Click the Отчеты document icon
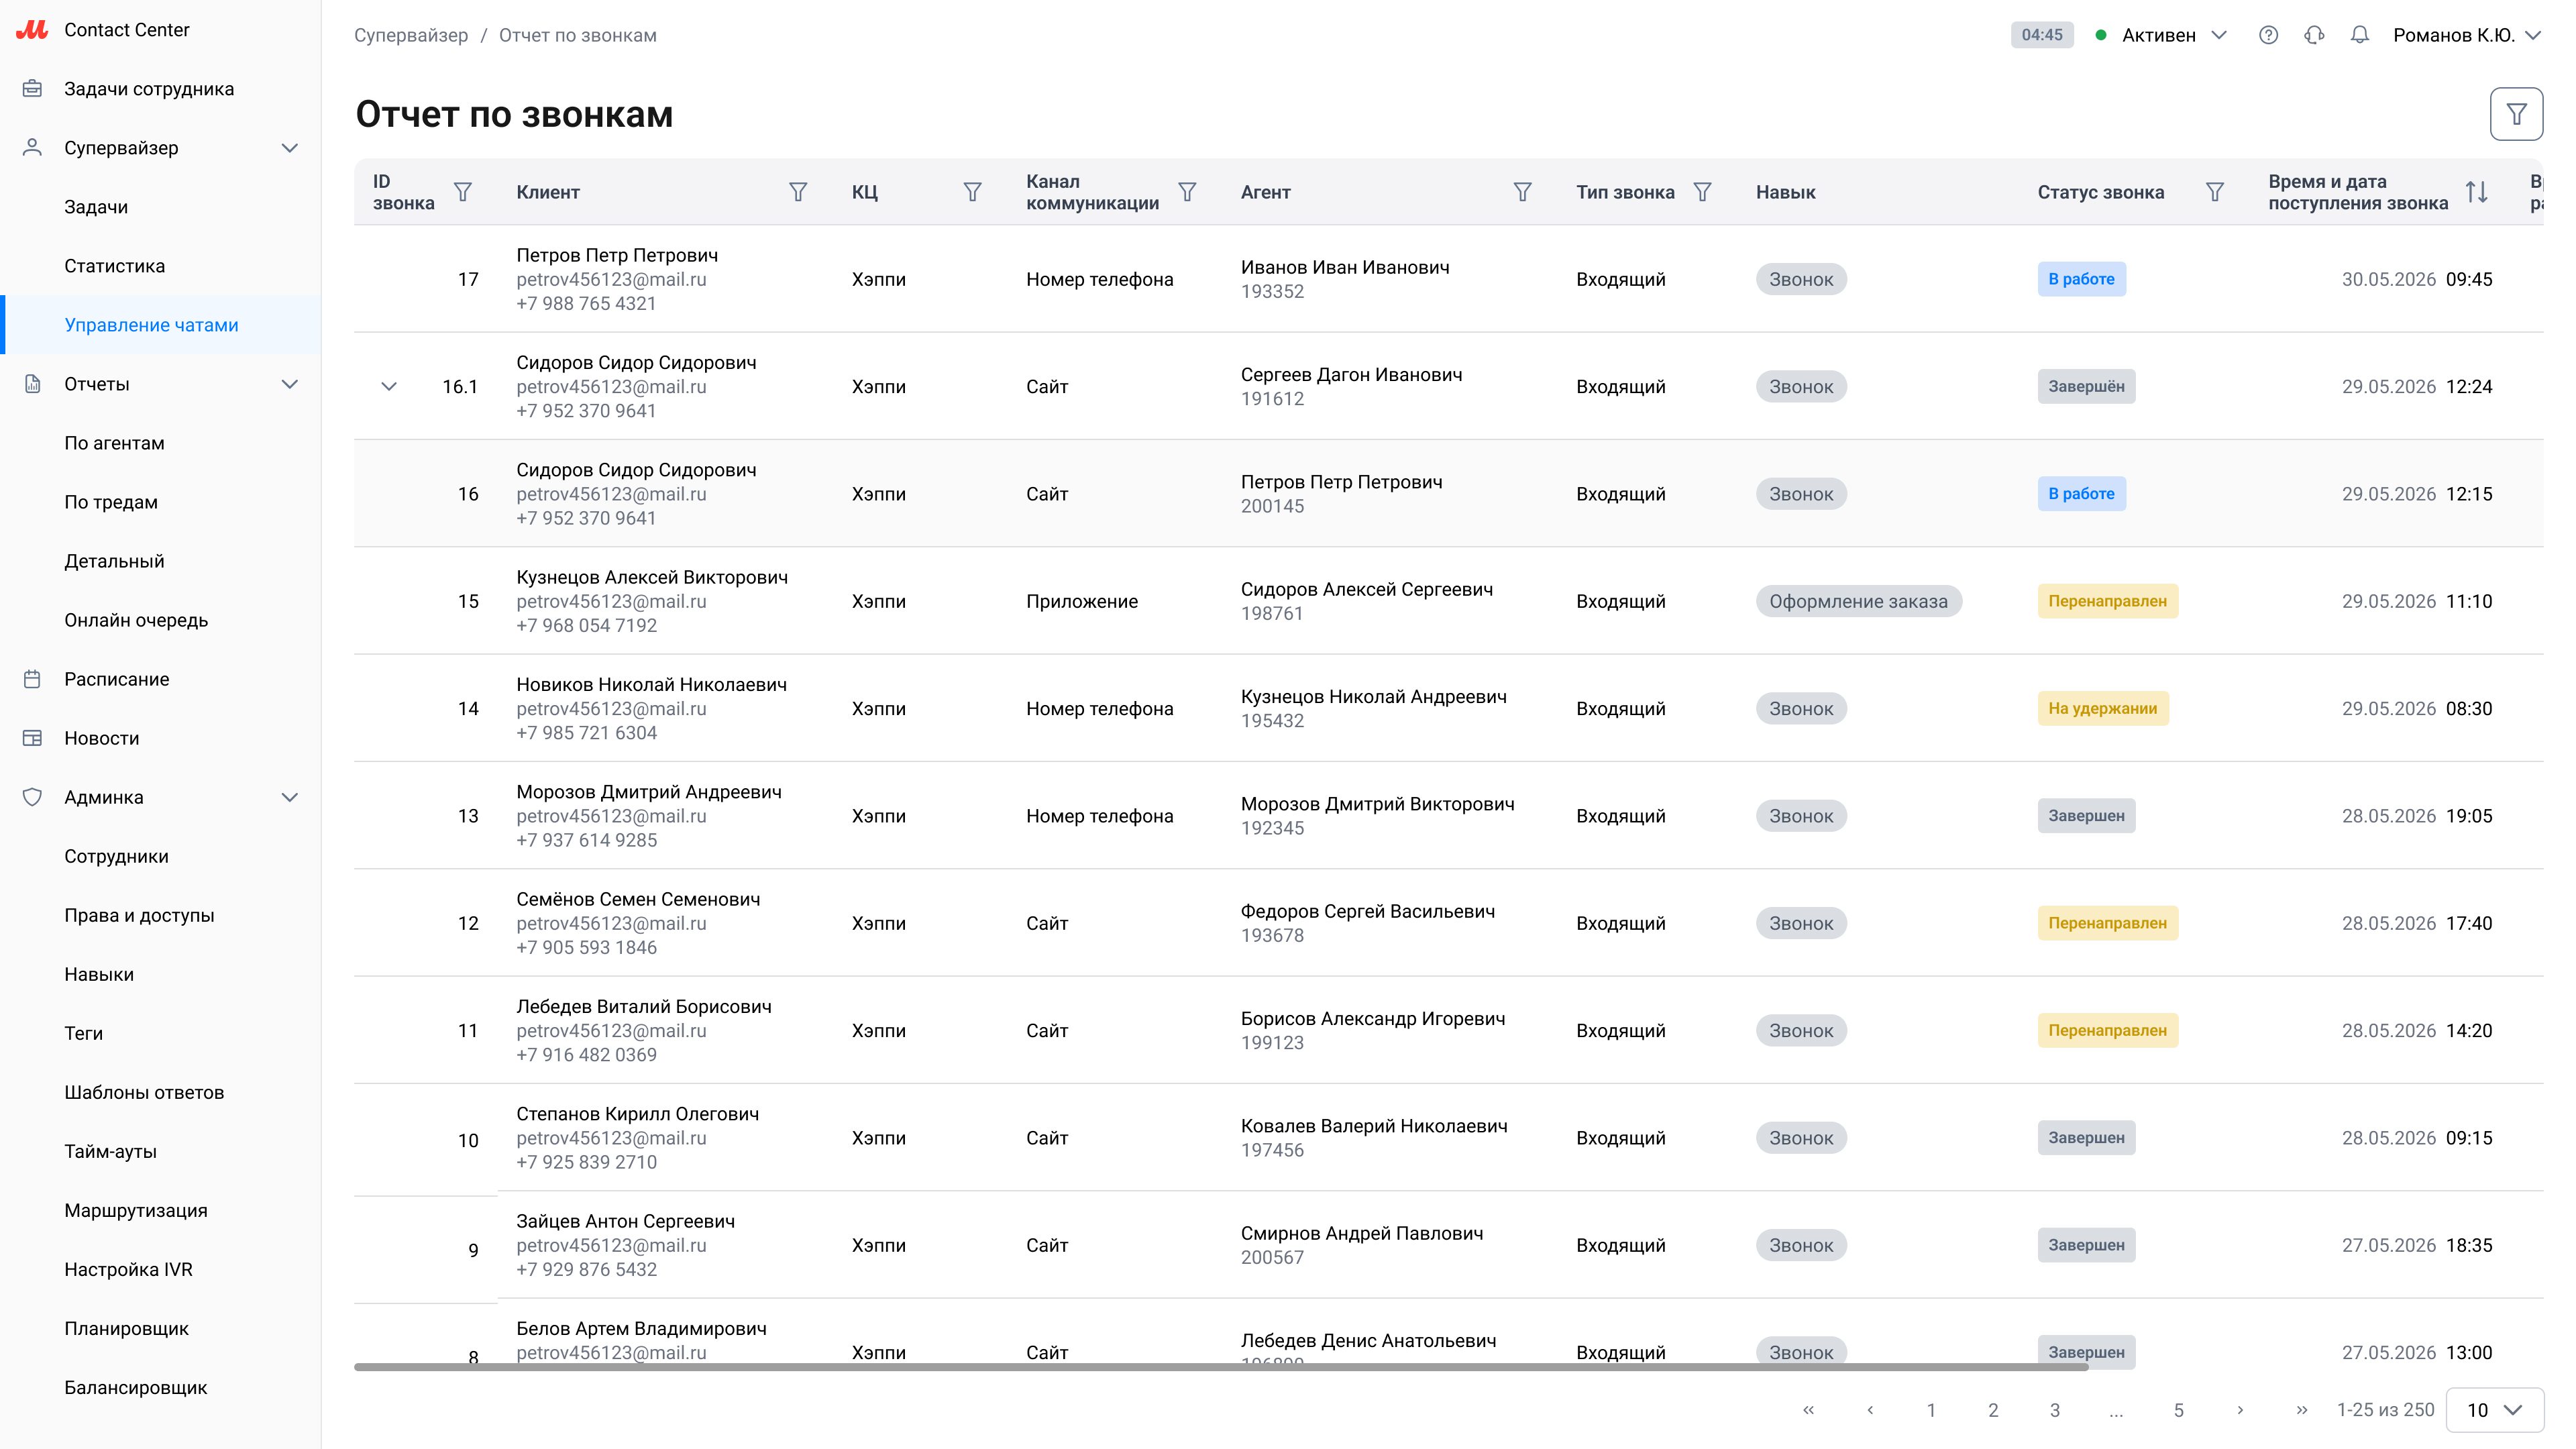2576x1449 pixels. [x=32, y=384]
